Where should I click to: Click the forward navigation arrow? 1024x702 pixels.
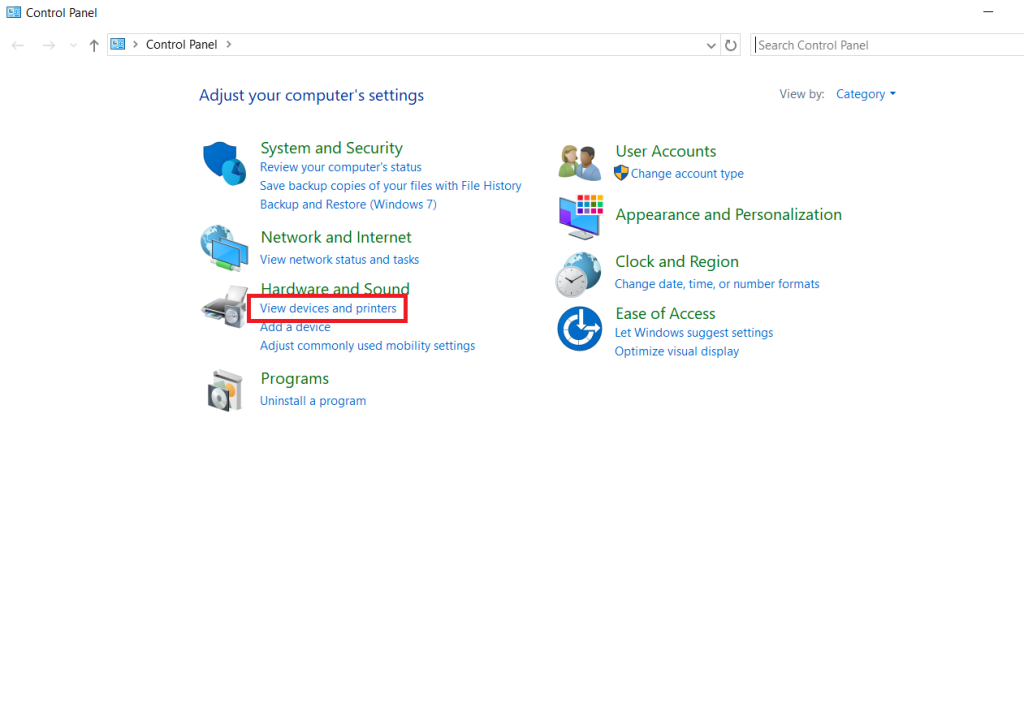coord(48,45)
